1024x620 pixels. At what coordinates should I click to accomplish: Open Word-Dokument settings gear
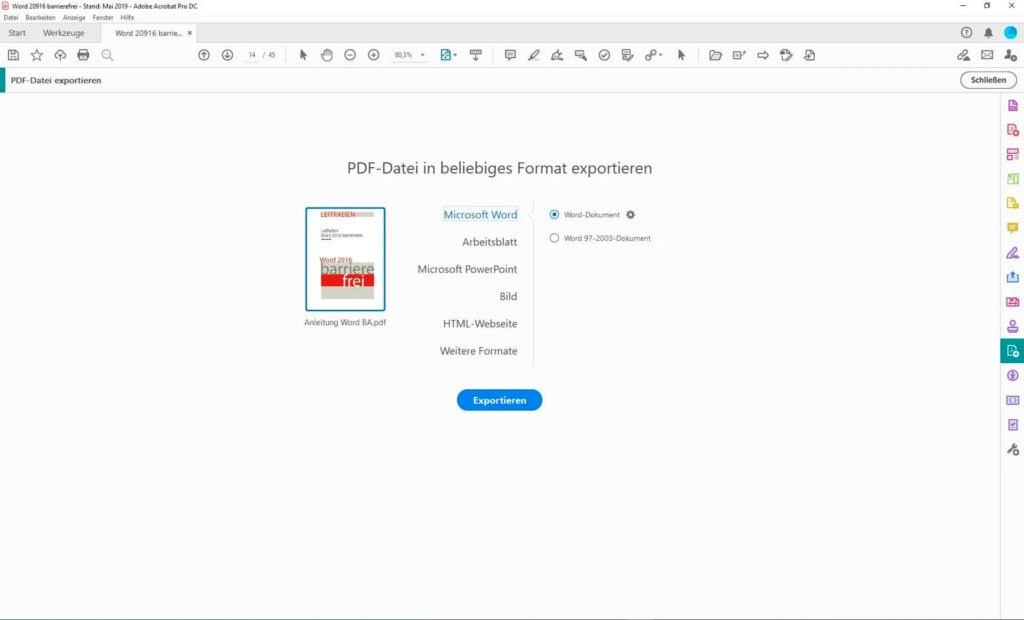630,214
